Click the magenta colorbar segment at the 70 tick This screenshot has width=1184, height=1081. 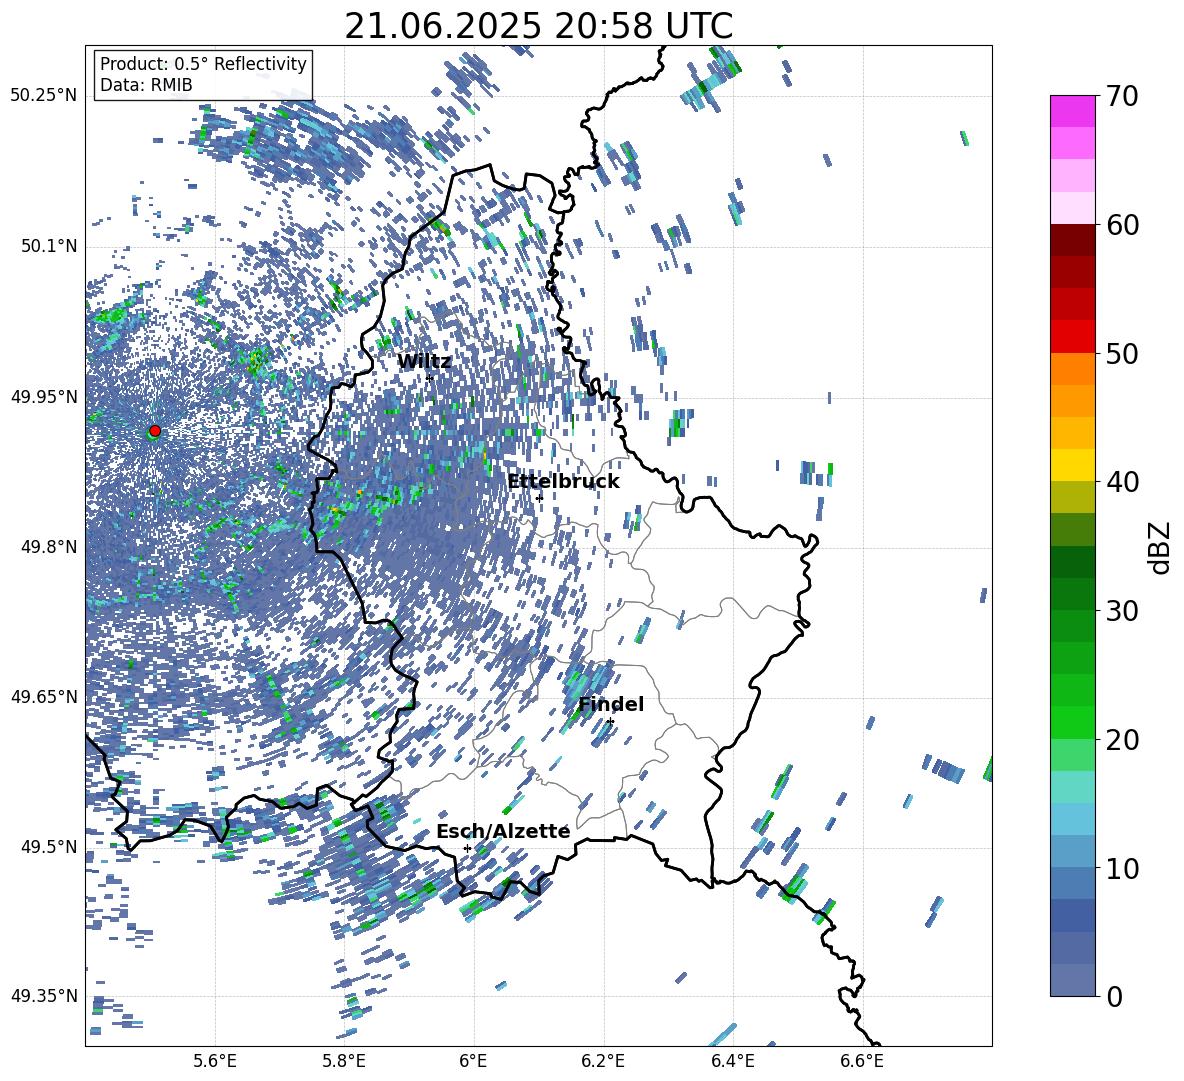tap(1072, 111)
